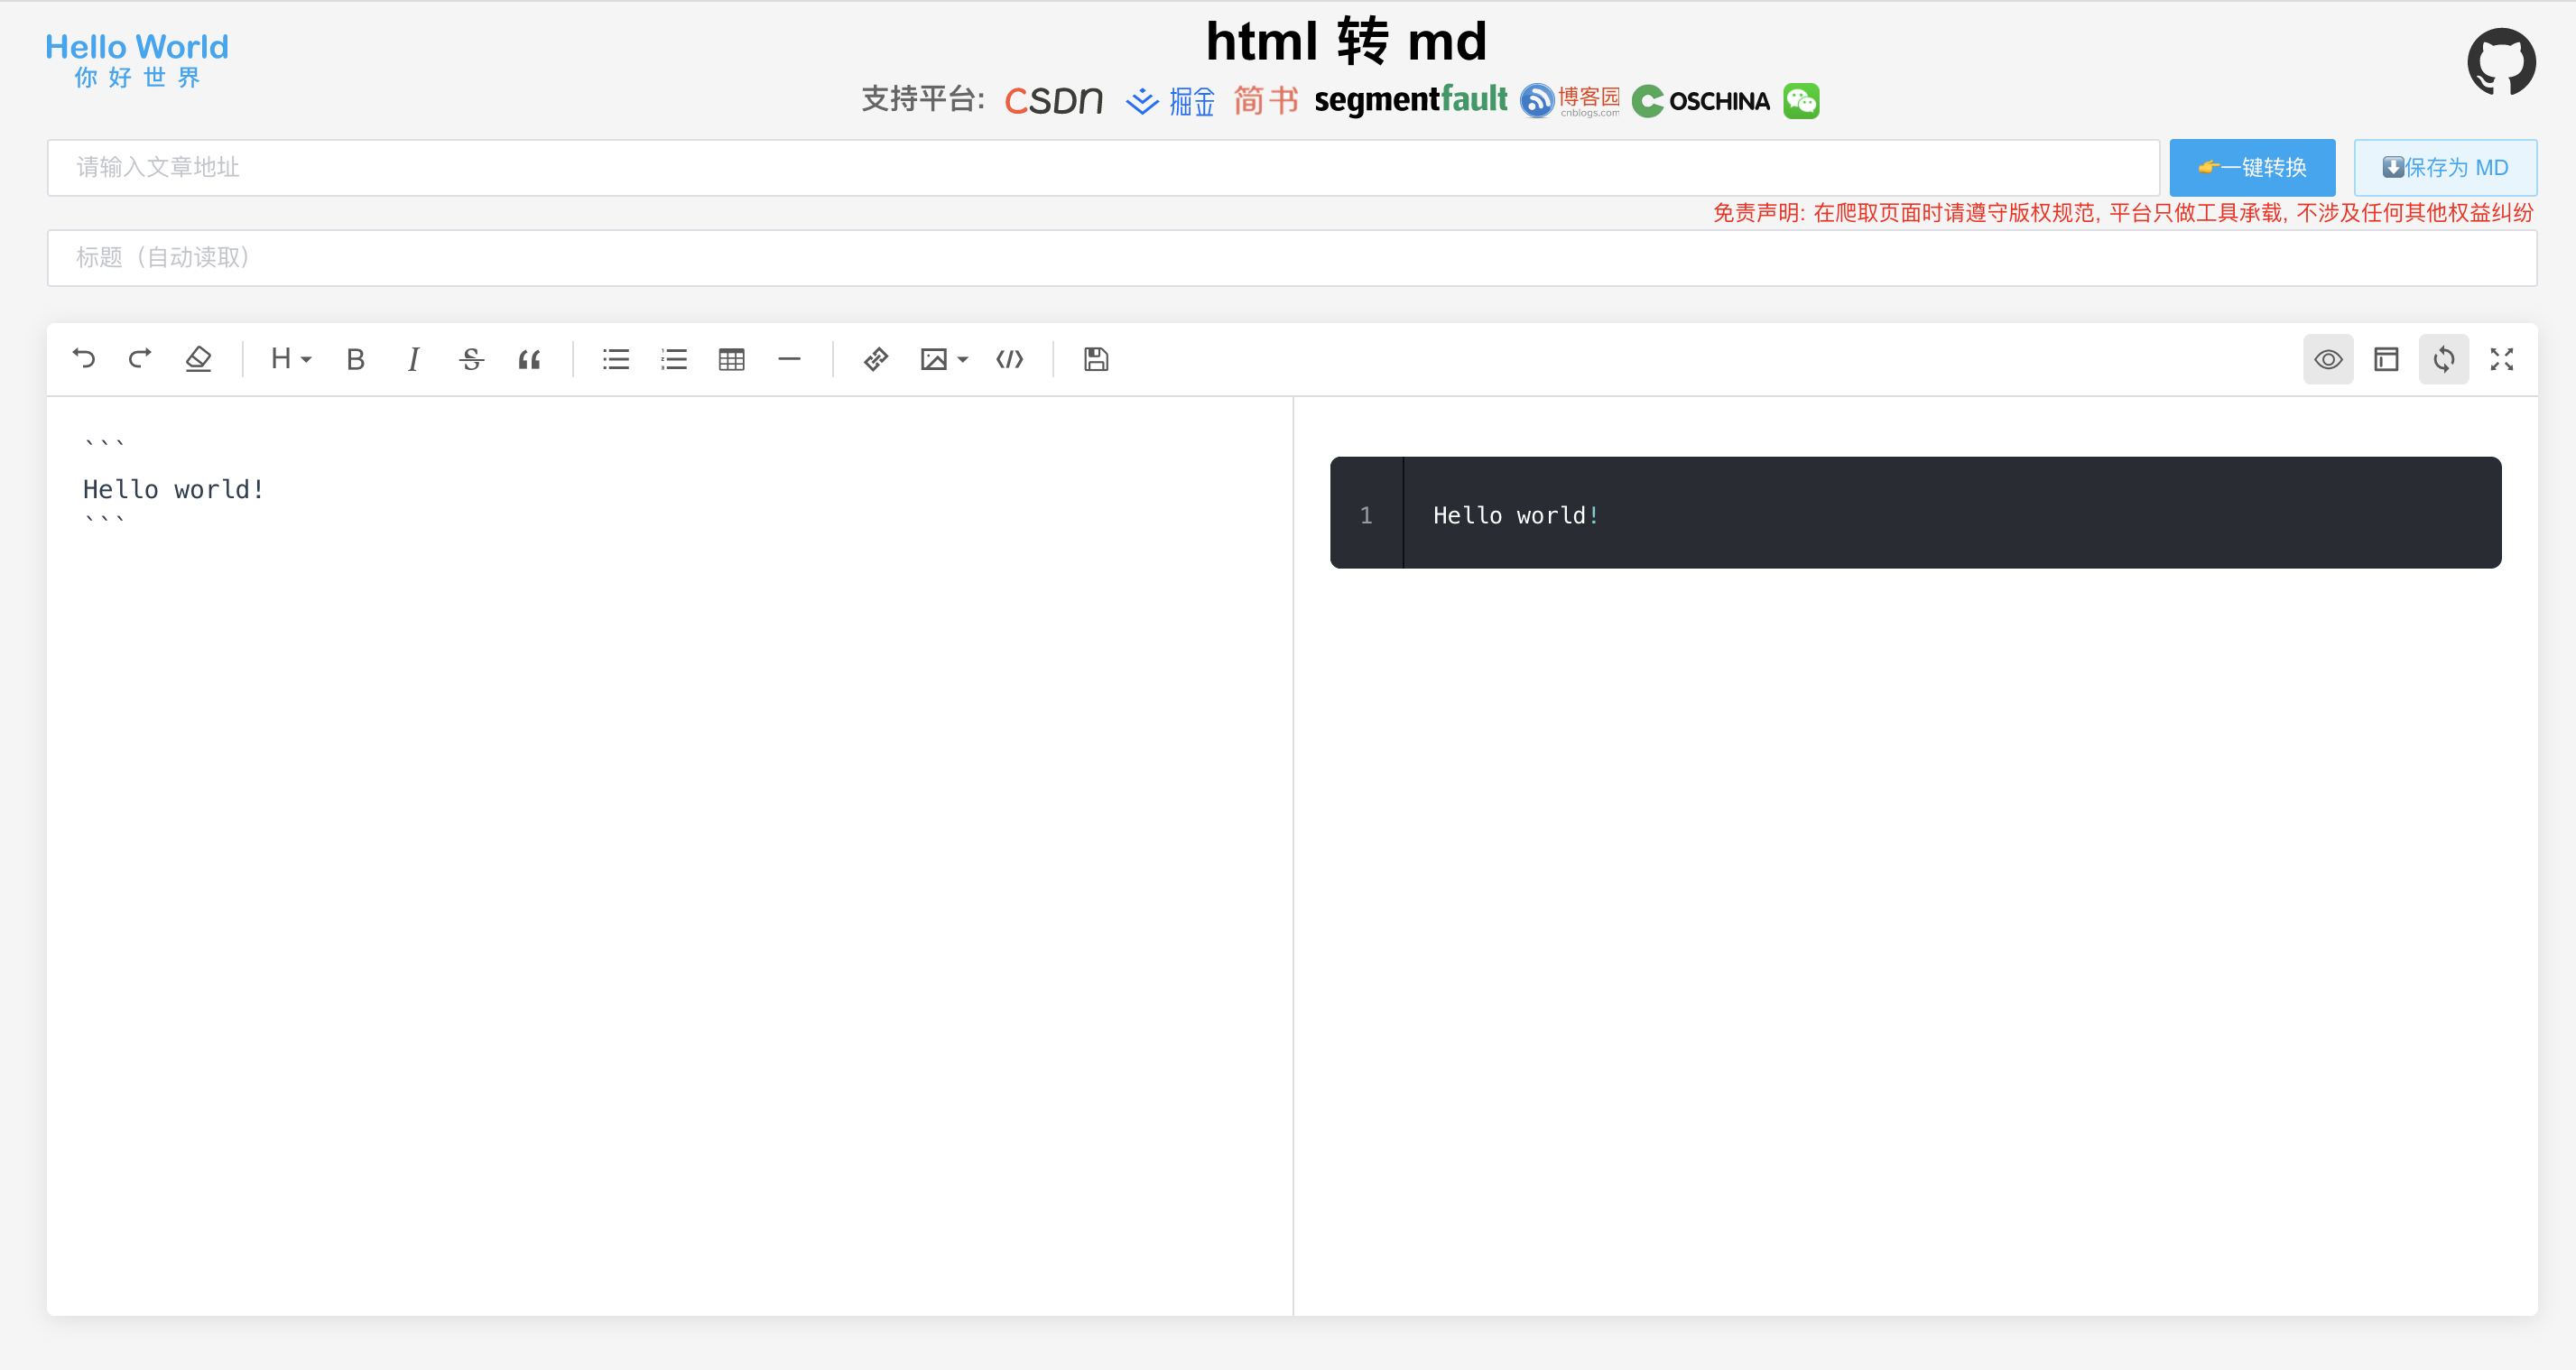The image size is (2576, 1370).
Task: Focus the article URL input field
Action: point(1103,167)
